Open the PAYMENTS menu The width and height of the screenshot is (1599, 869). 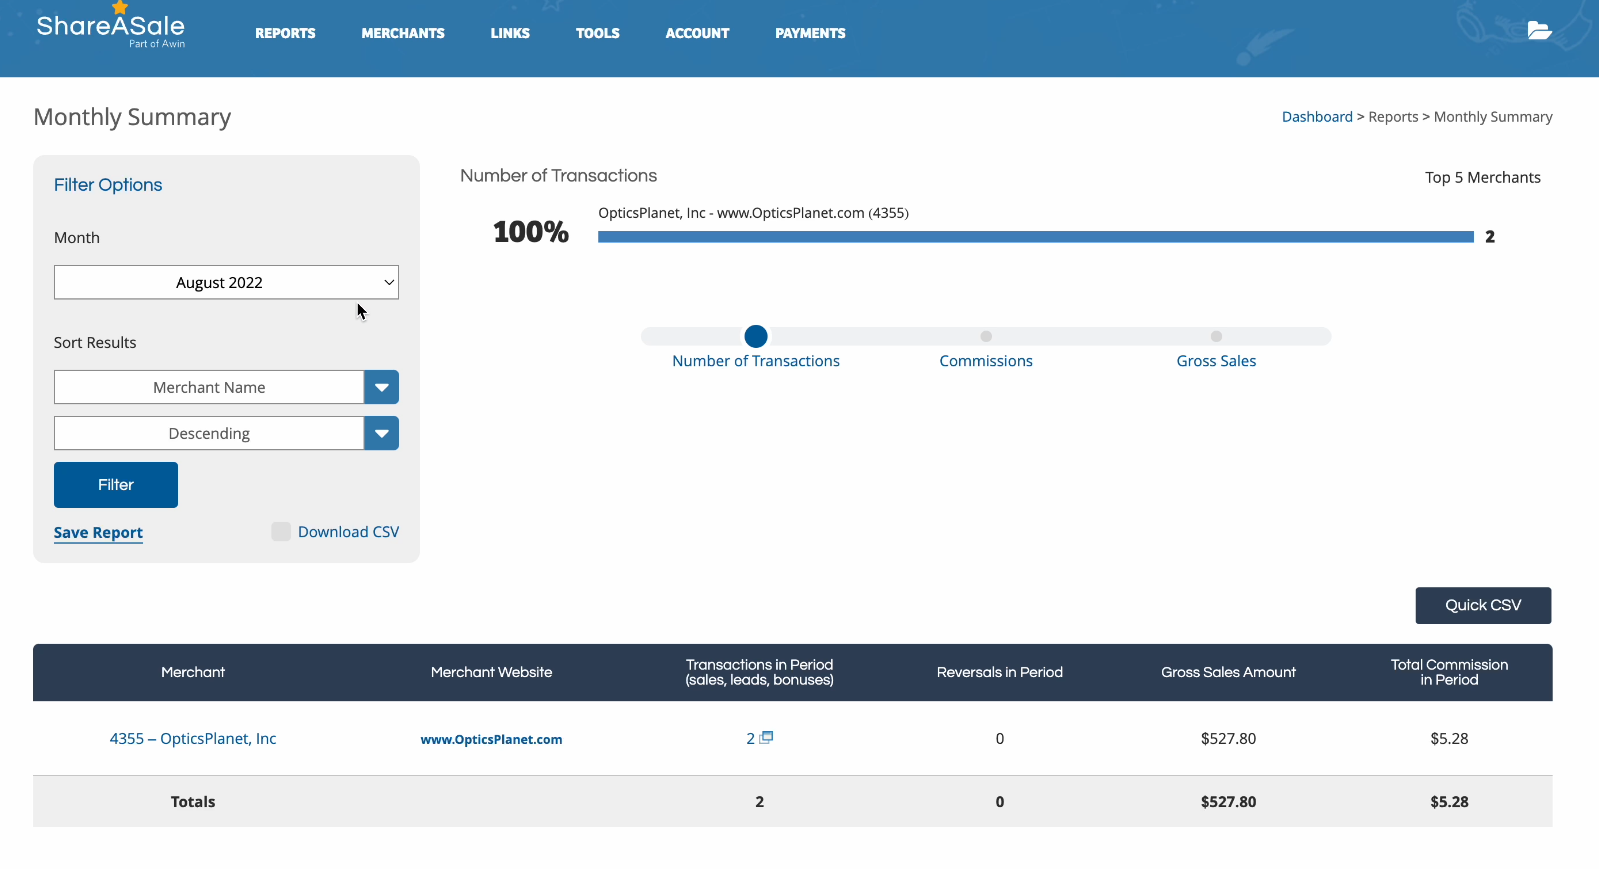(x=810, y=33)
